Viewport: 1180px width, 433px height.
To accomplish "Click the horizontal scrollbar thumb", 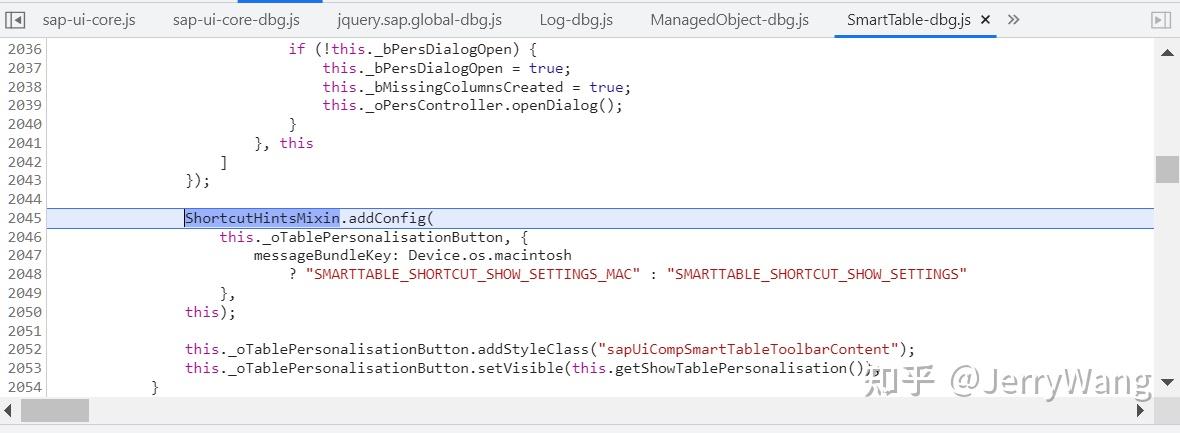I will (x=55, y=410).
